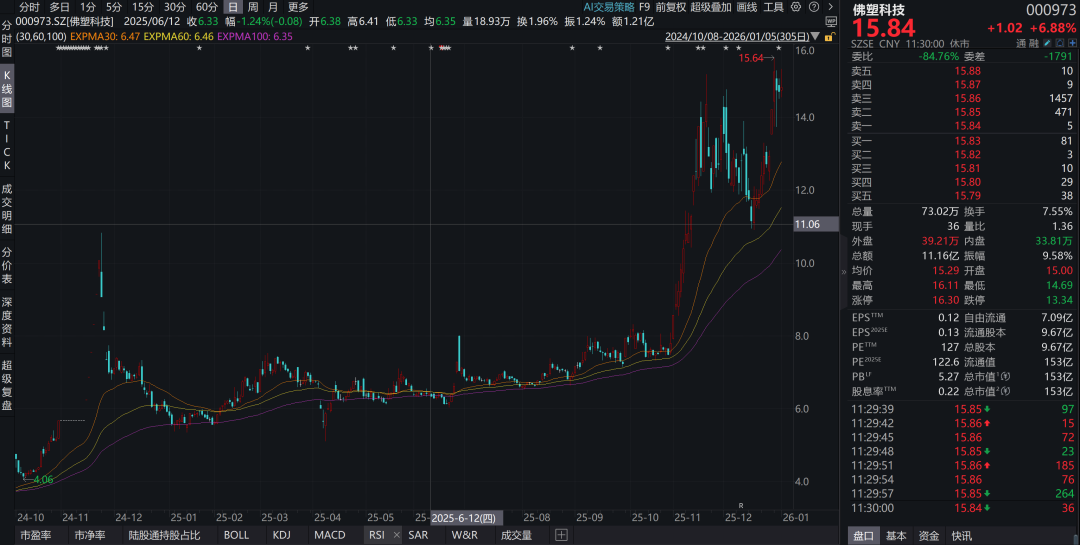Screen dimensions: 1080x545
Task: Select RSI indicator tab
Action: 377,535
